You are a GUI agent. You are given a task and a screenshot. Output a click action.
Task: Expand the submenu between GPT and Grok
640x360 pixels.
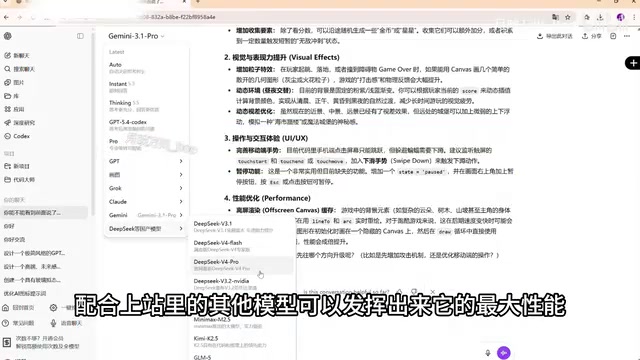tap(146, 175)
